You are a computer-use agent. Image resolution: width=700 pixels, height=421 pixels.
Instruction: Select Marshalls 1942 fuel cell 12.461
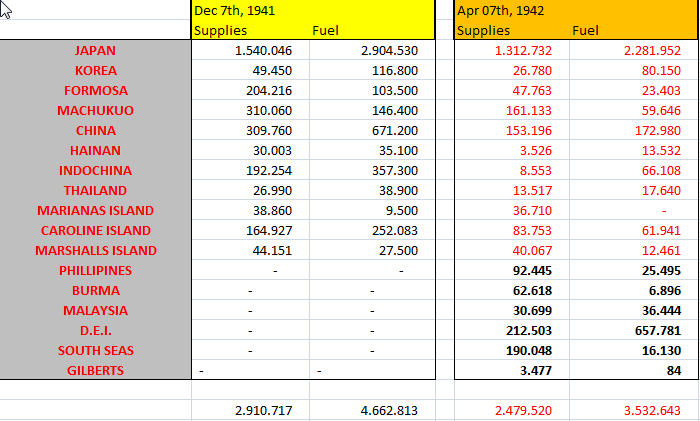[633, 250]
